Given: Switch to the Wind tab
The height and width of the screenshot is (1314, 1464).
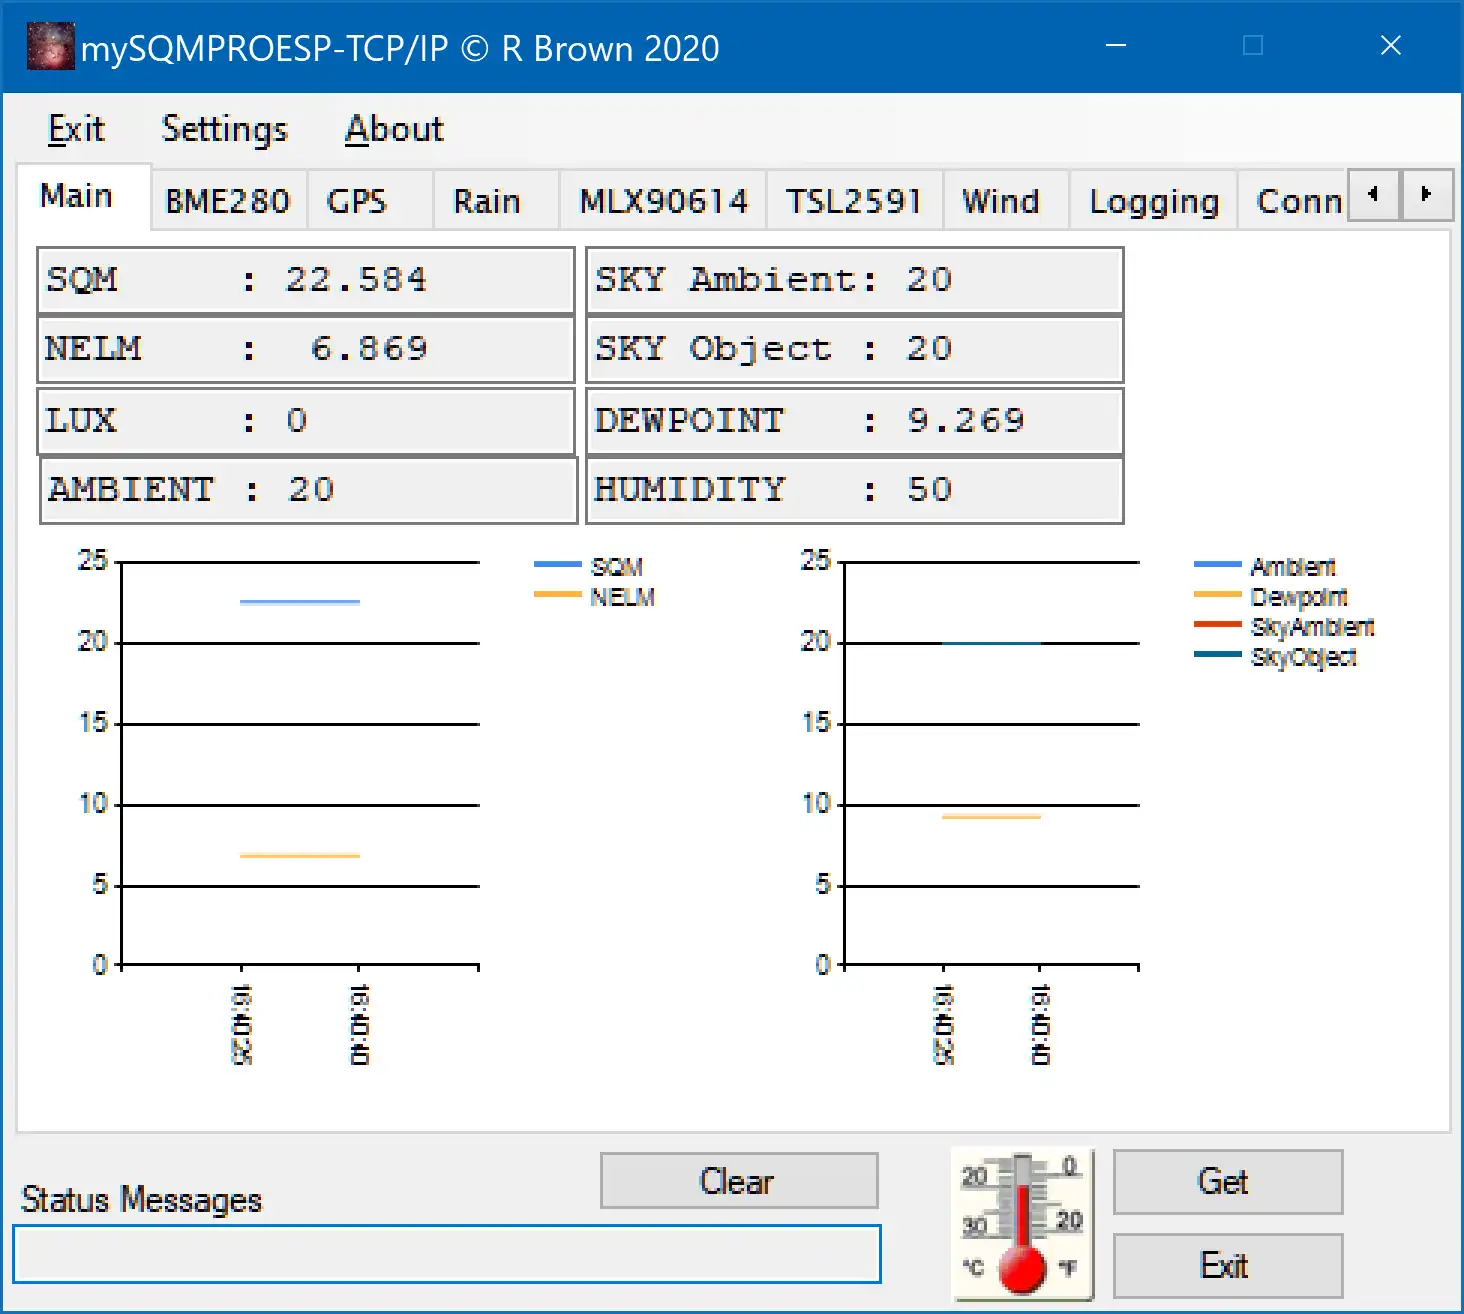Looking at the screenshot, I should coord(1005,201).
